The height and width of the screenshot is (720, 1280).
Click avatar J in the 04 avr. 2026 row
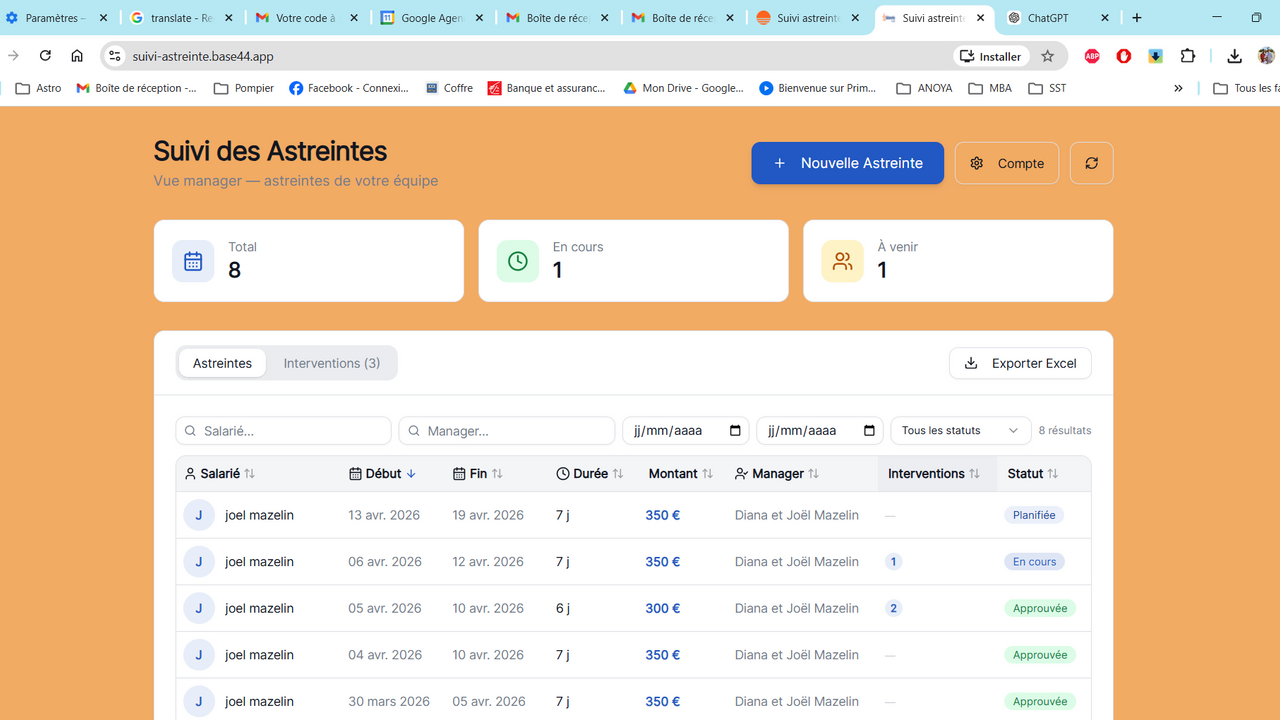tap(199, 655)
